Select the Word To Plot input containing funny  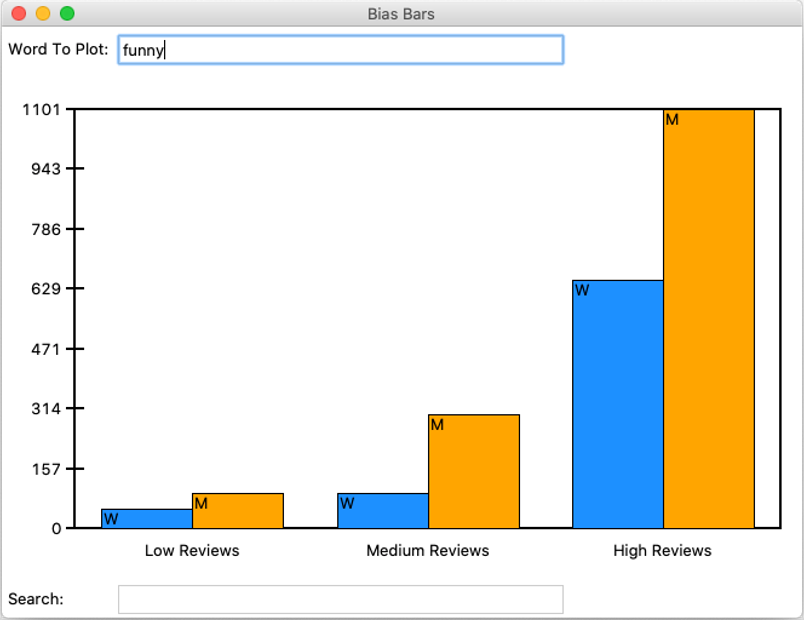pos(340,50)
